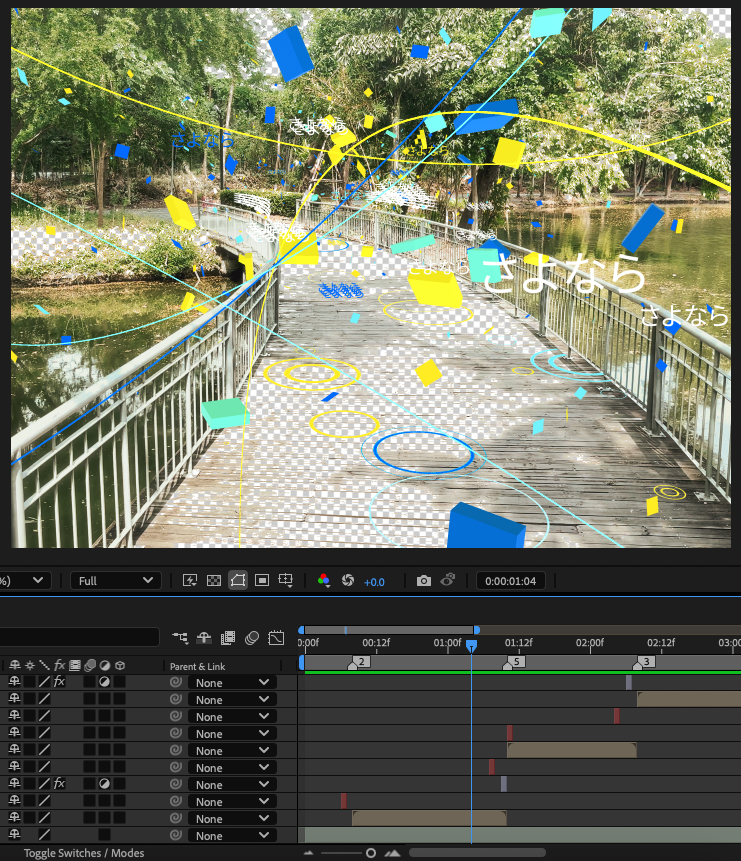This screenshot has height=861, width=741.
Task: Toggle mask and shape path visibility
Action: (x=238, y=580)
